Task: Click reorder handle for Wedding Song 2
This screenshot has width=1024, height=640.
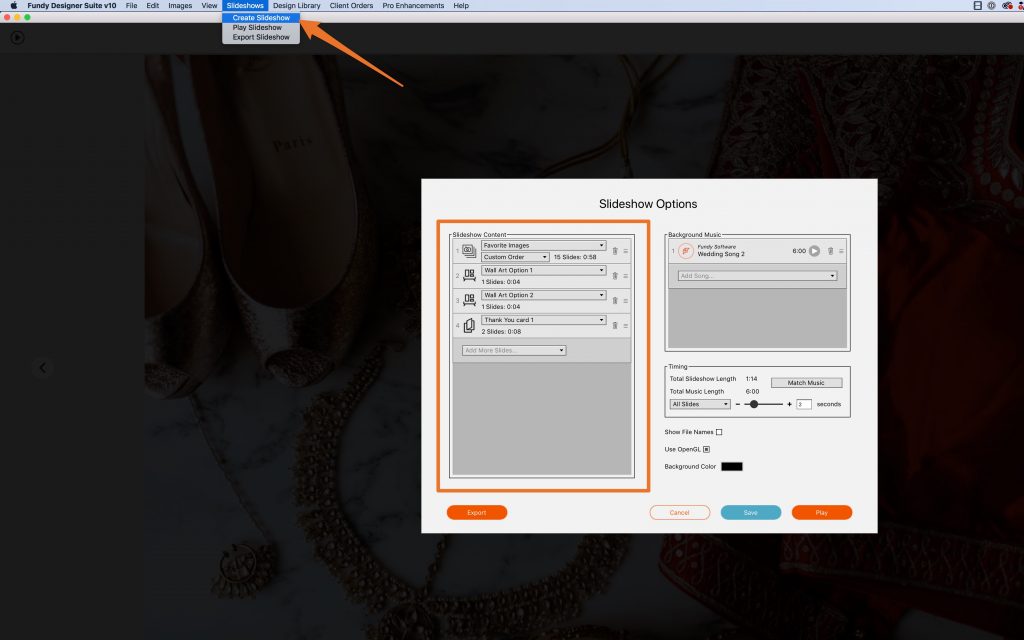Action: point(841,251)
